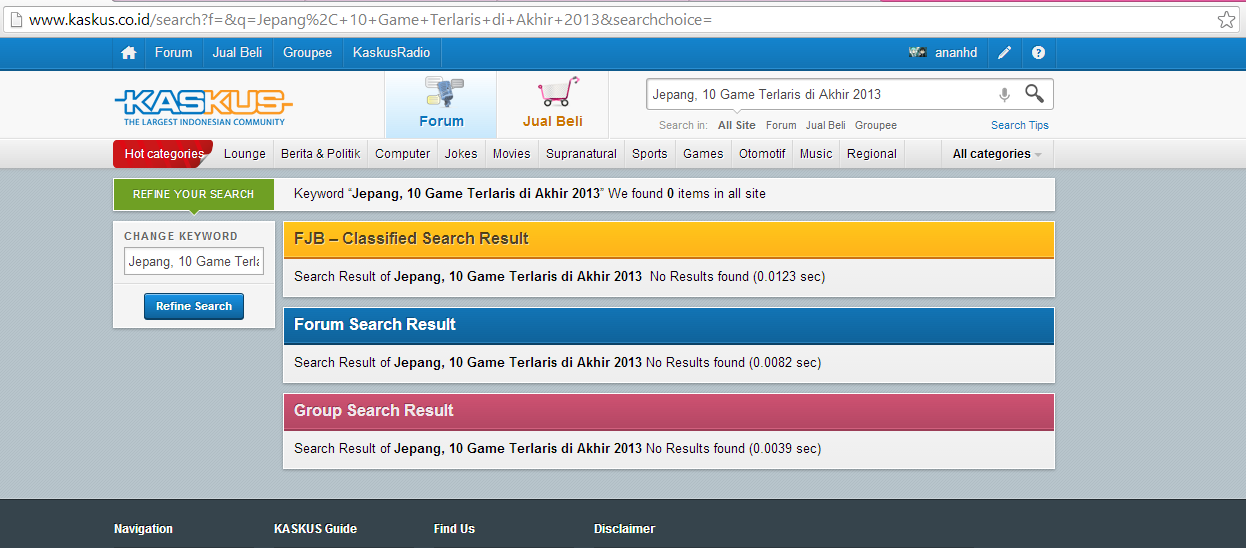The height and width of the screenshot is (548, 1246).
Task: Click the home icon in top bar
Action: [x=128, y=53]
